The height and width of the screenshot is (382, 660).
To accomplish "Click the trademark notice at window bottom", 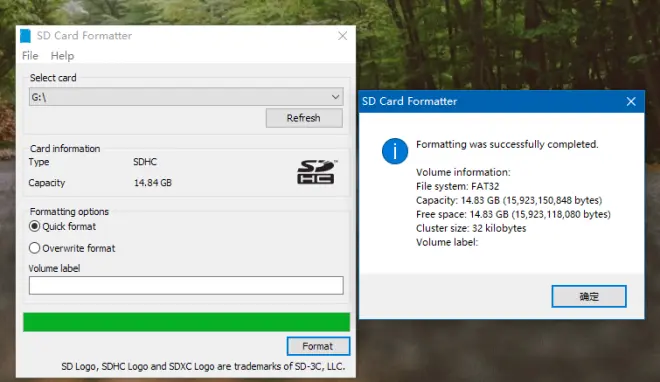I will [203, 366].
